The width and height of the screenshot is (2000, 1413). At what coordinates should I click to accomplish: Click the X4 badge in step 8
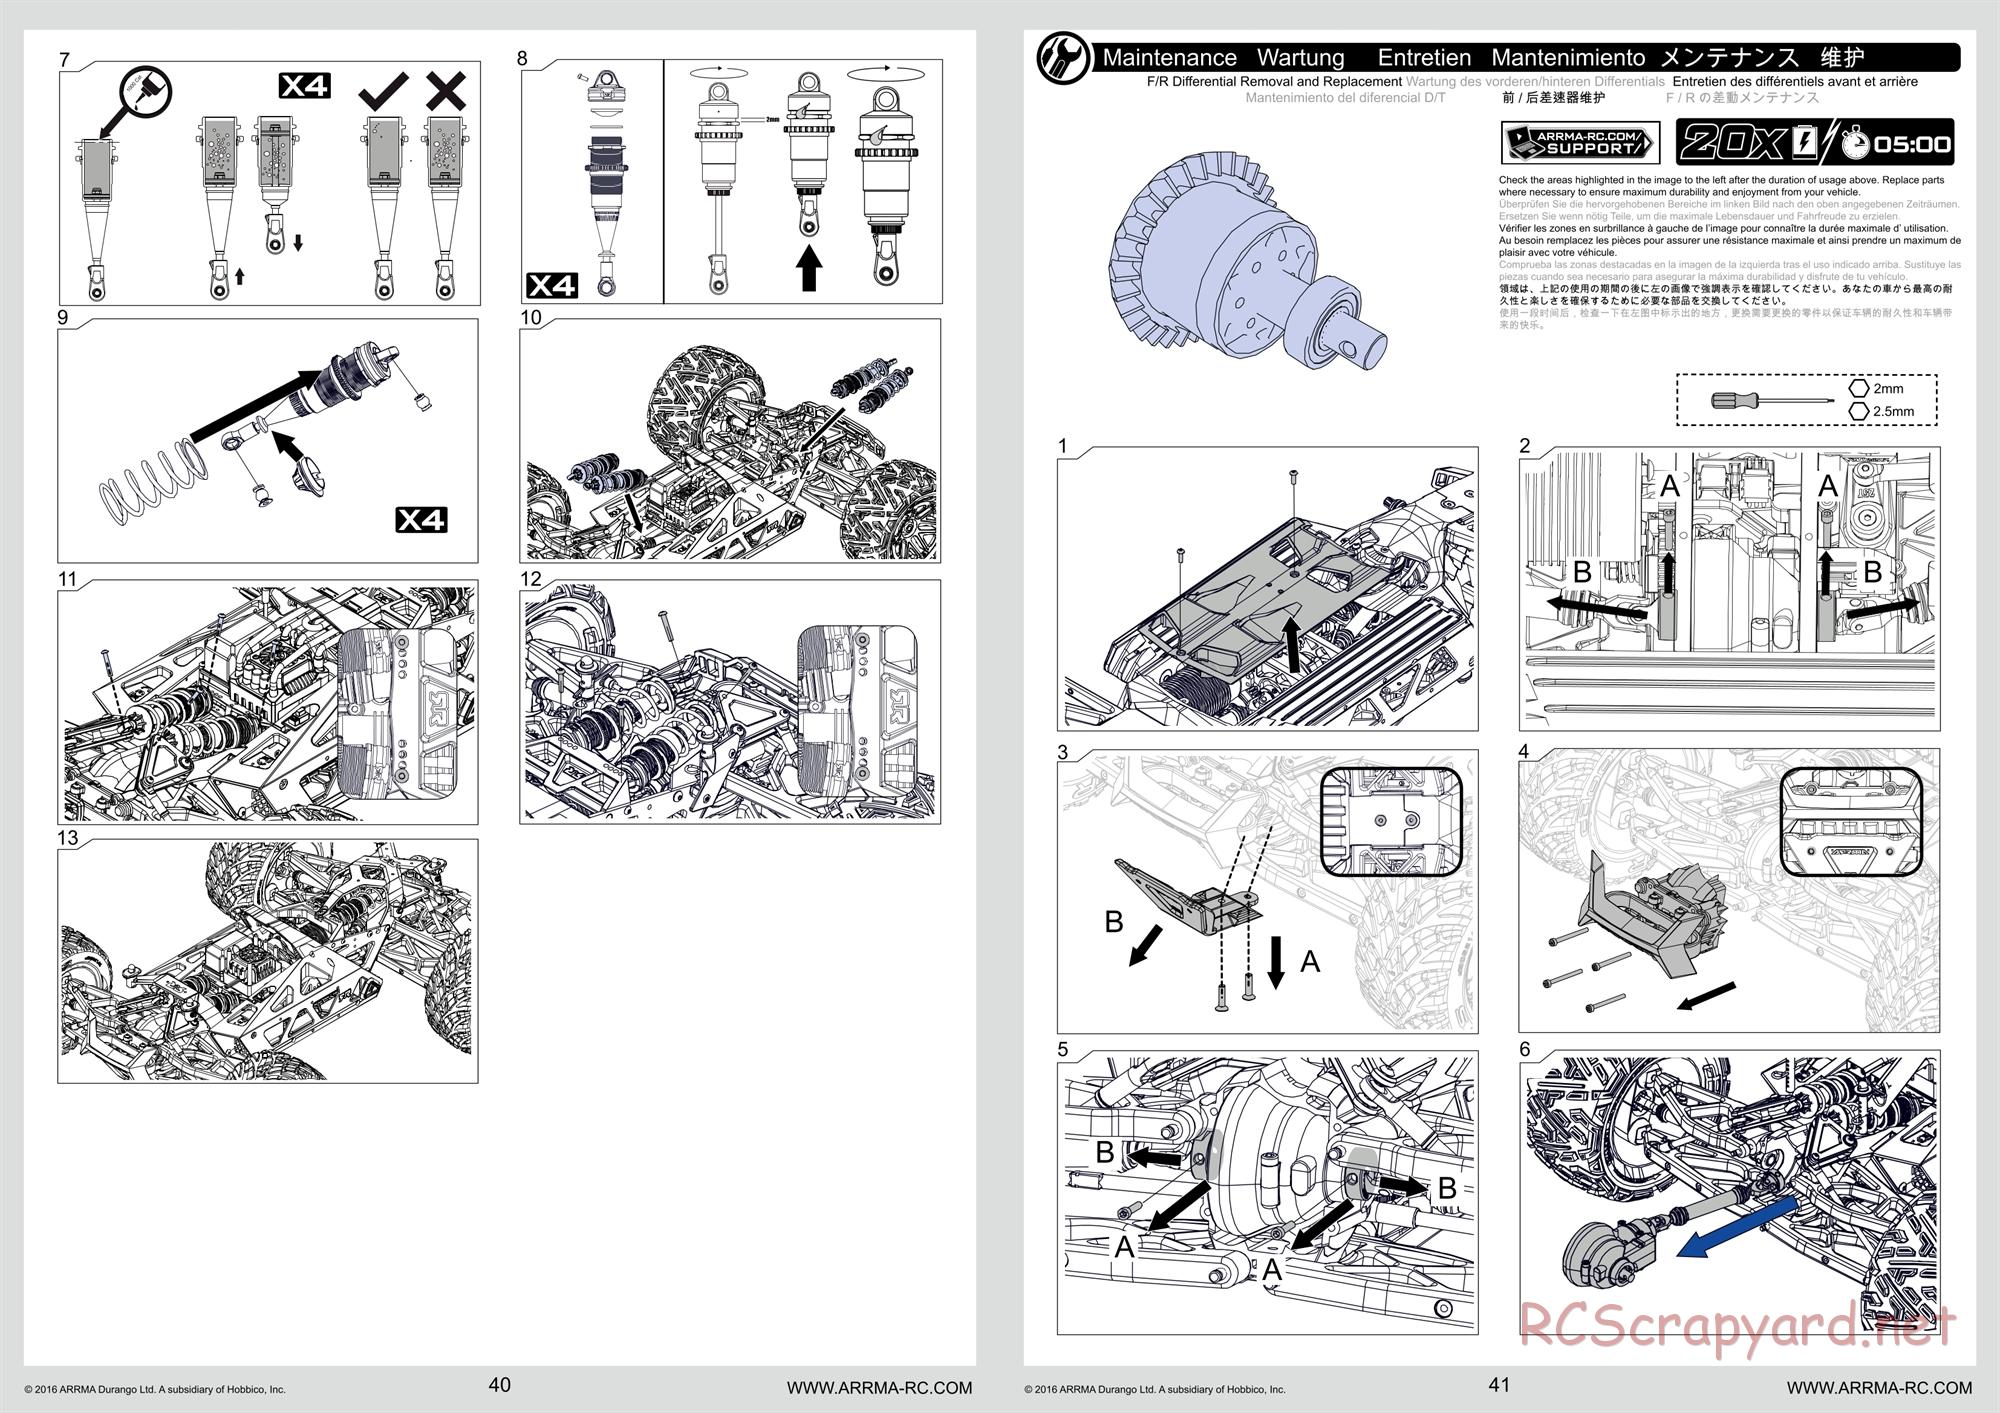(552, 286)
